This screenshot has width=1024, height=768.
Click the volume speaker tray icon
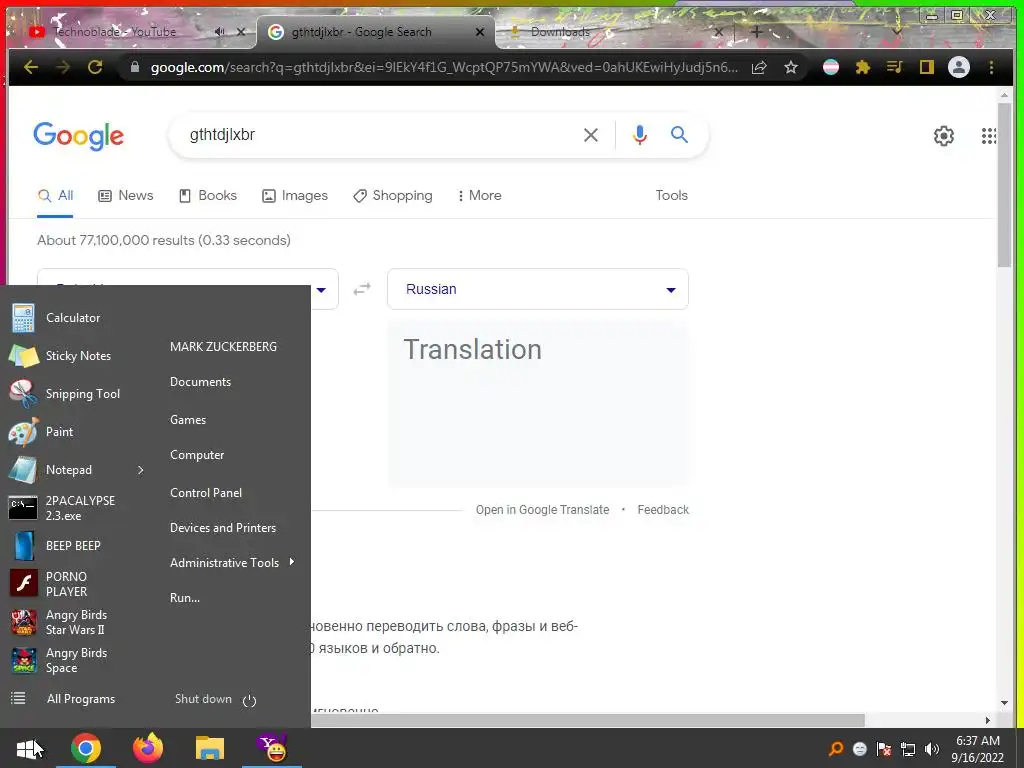[932, 749]
